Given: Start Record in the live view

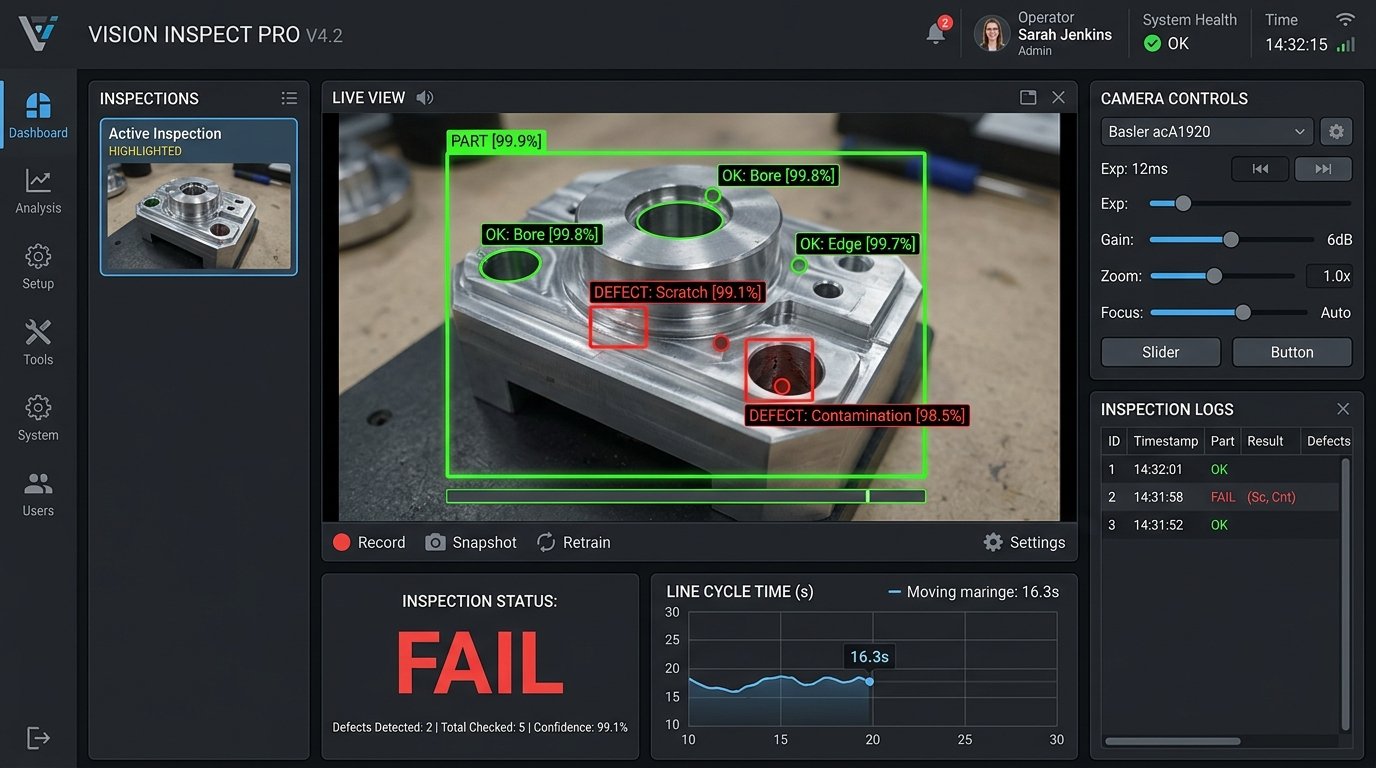Looking at the screenshot, I should coord(369,542).
